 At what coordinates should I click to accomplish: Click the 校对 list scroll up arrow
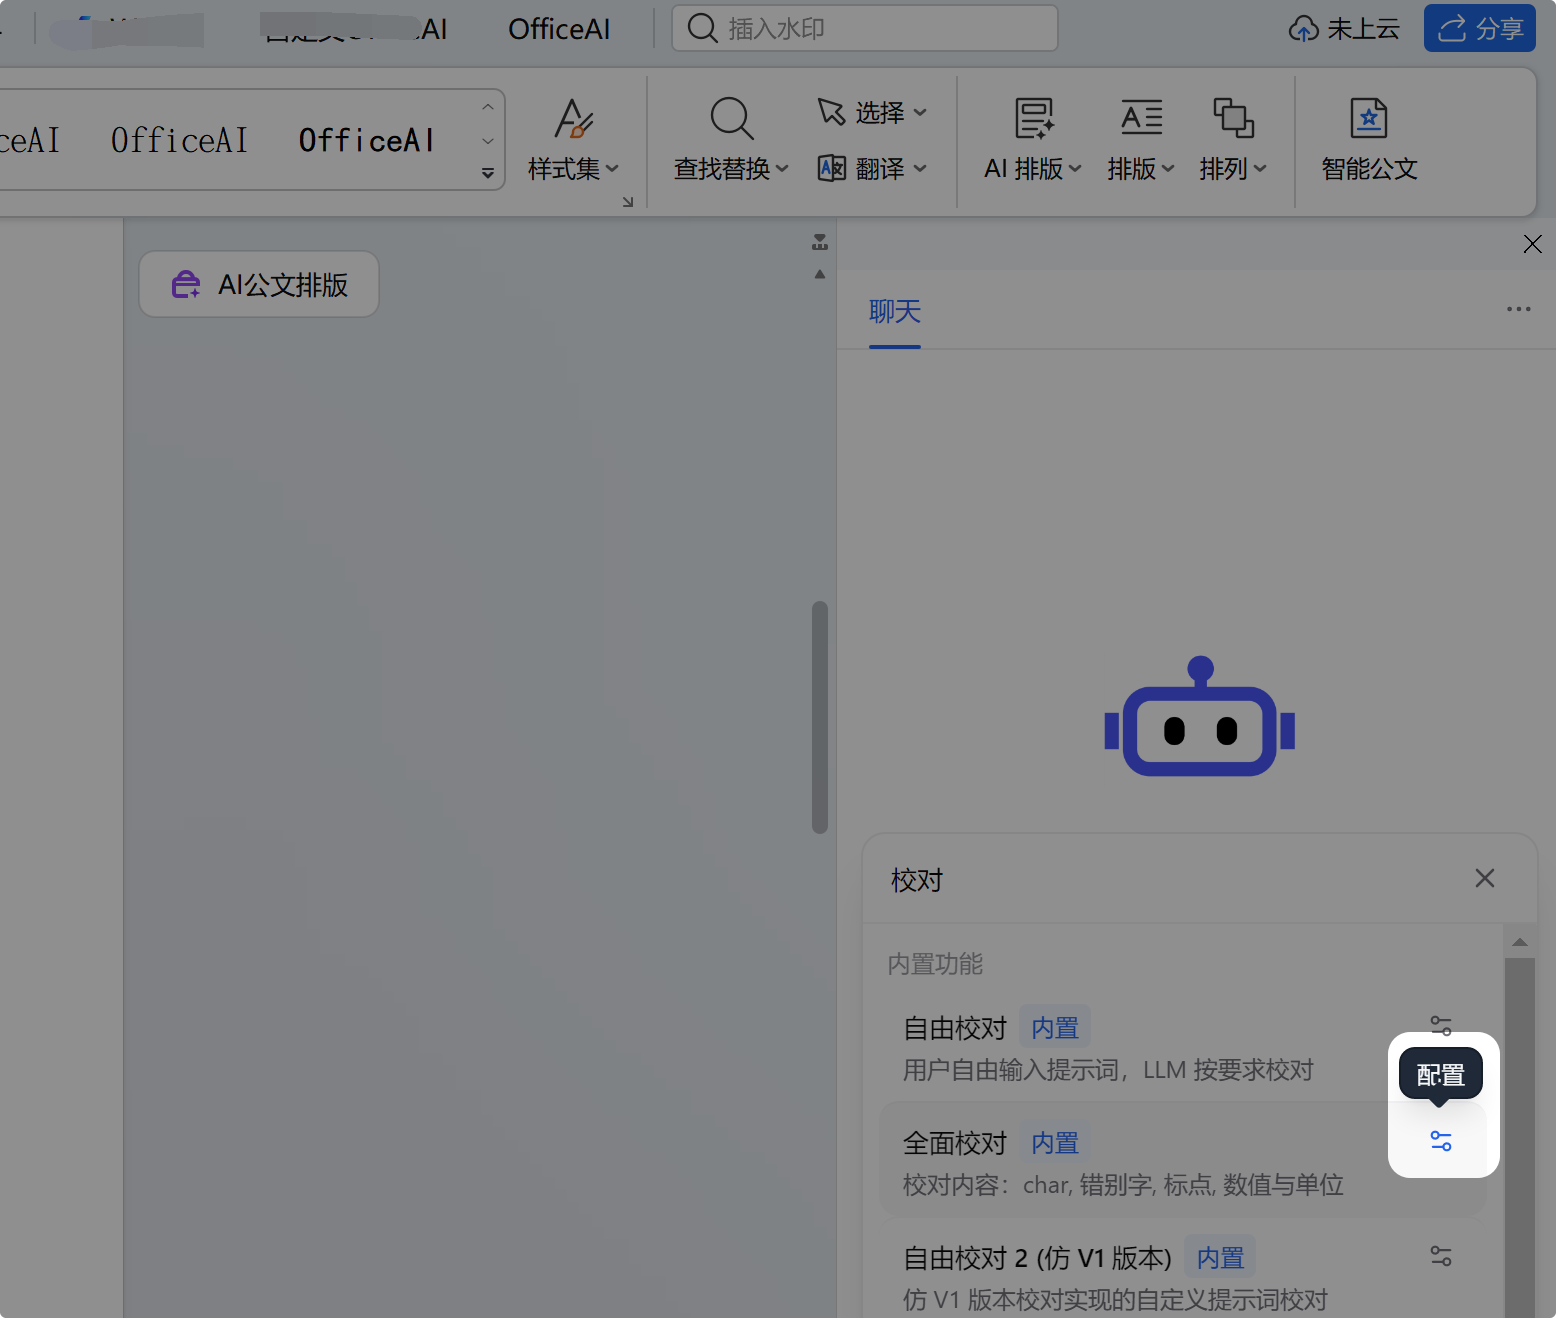(x=1520, y=942)
